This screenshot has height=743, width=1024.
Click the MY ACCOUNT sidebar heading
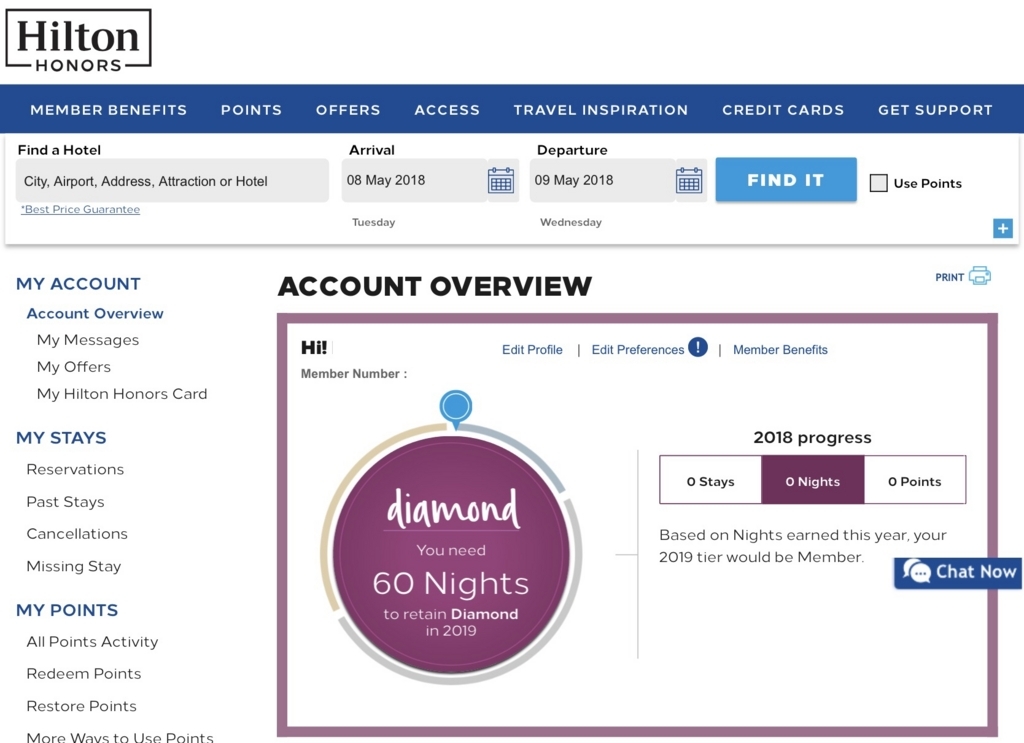[78, 283]
